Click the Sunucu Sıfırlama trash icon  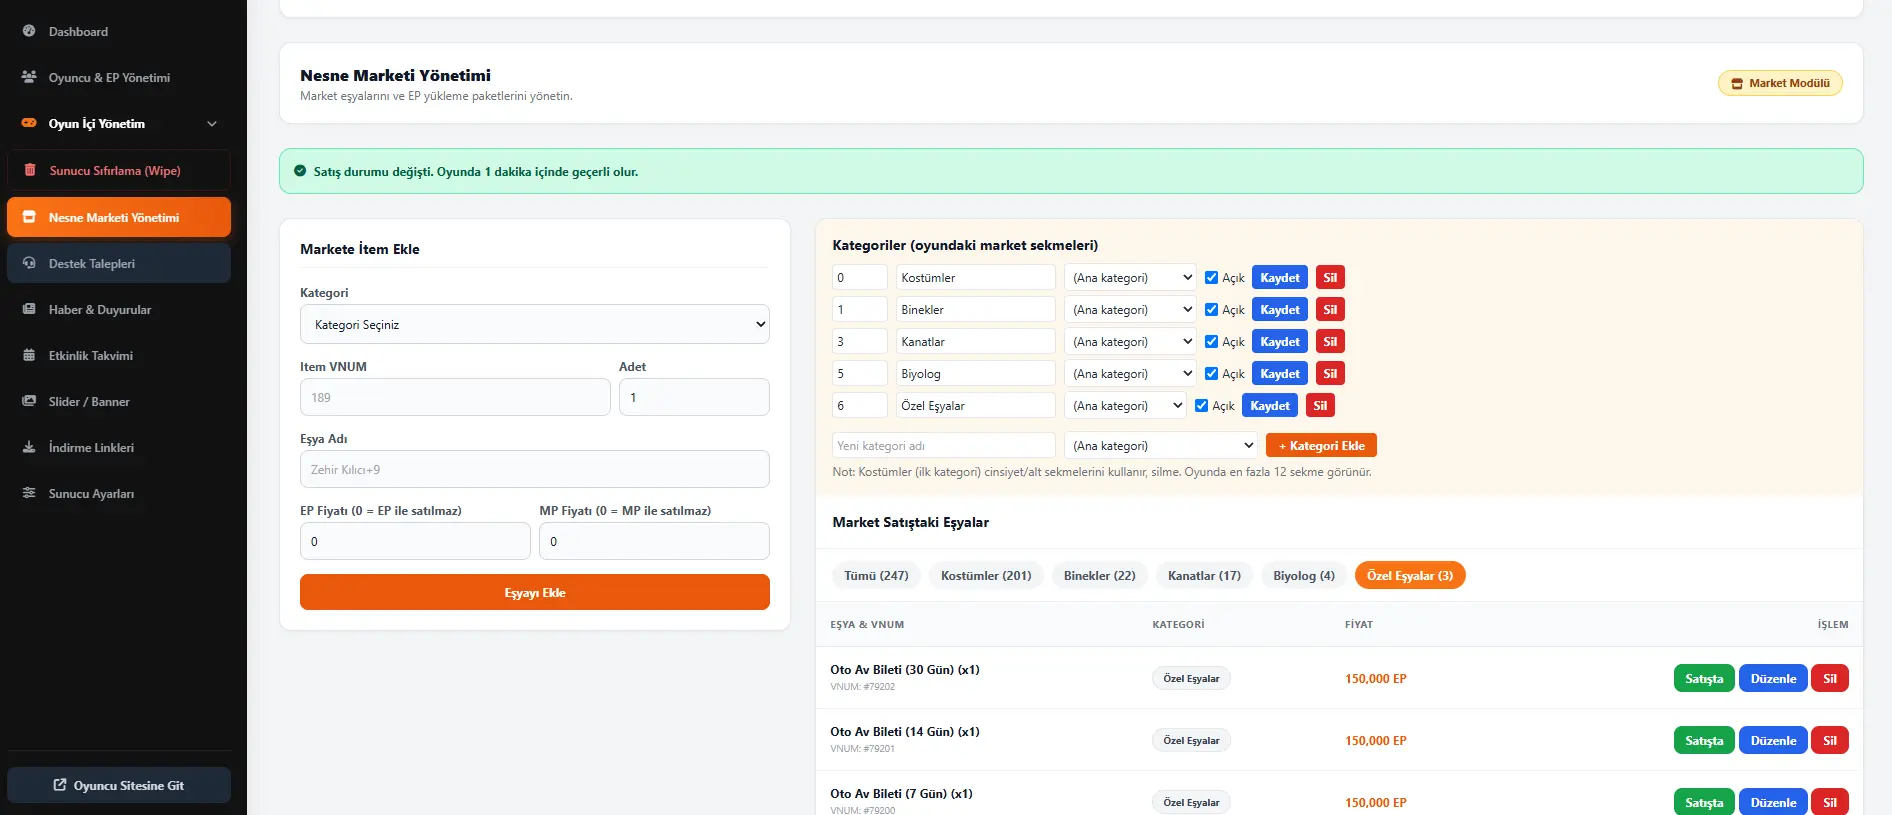click(30, 170)
